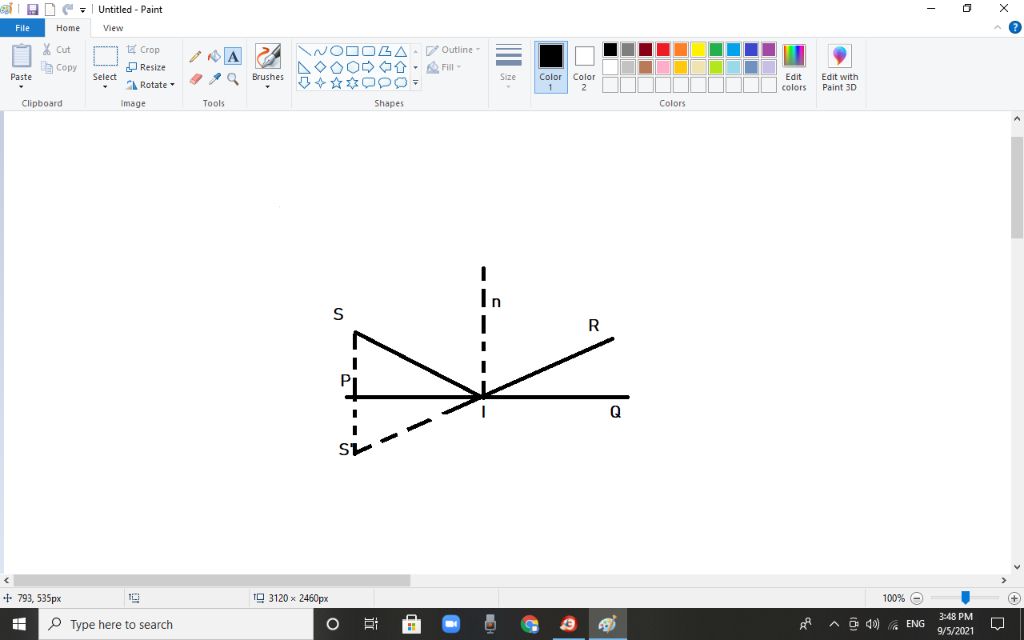Select the Text tool
The width and height of the screenshot is (1024, 640).
pyautogui.click(x=233, y=57)
